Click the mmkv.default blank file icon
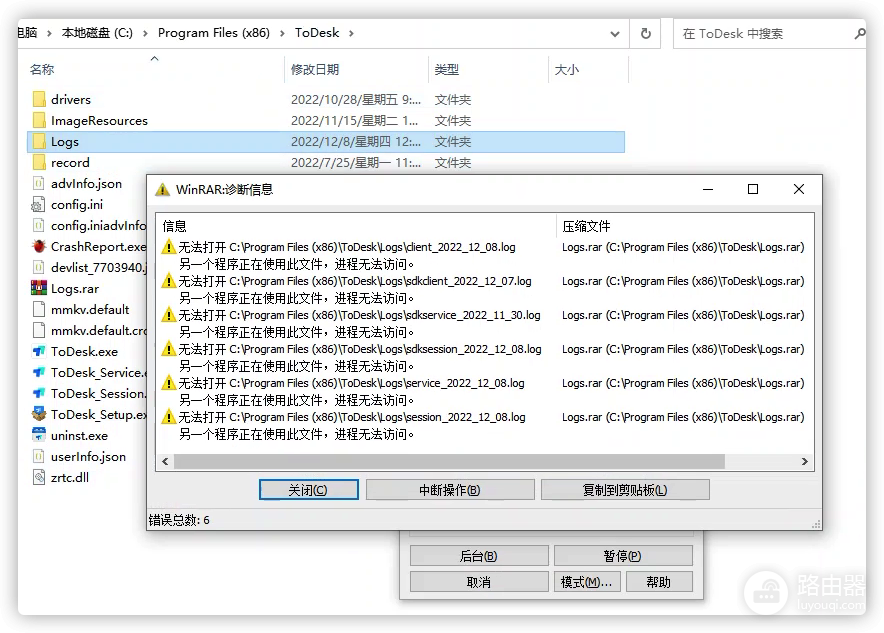The width and height of the screenshot is (884, 633). 39,309
